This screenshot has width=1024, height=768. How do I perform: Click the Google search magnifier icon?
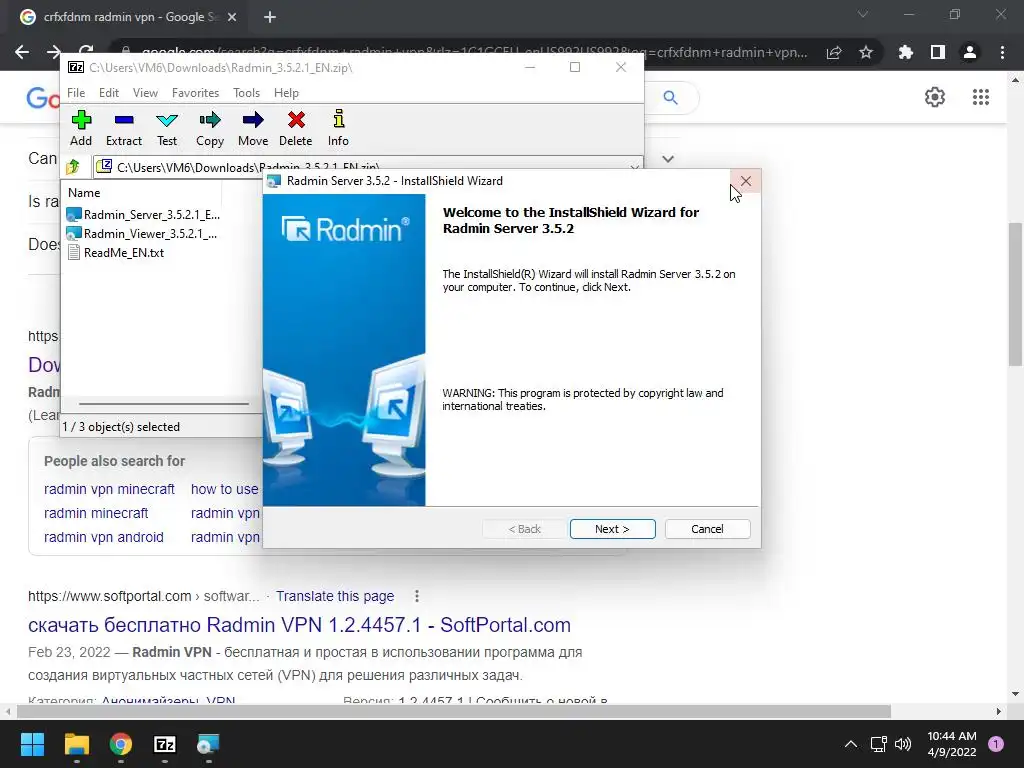click(670, 97)
